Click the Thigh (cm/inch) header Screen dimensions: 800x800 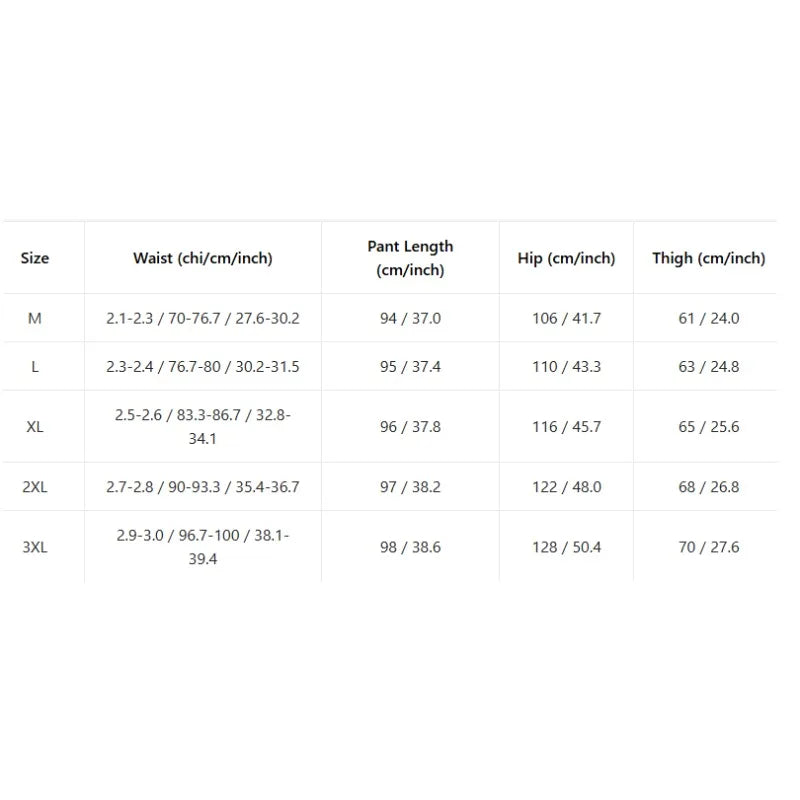coord(709,258)
